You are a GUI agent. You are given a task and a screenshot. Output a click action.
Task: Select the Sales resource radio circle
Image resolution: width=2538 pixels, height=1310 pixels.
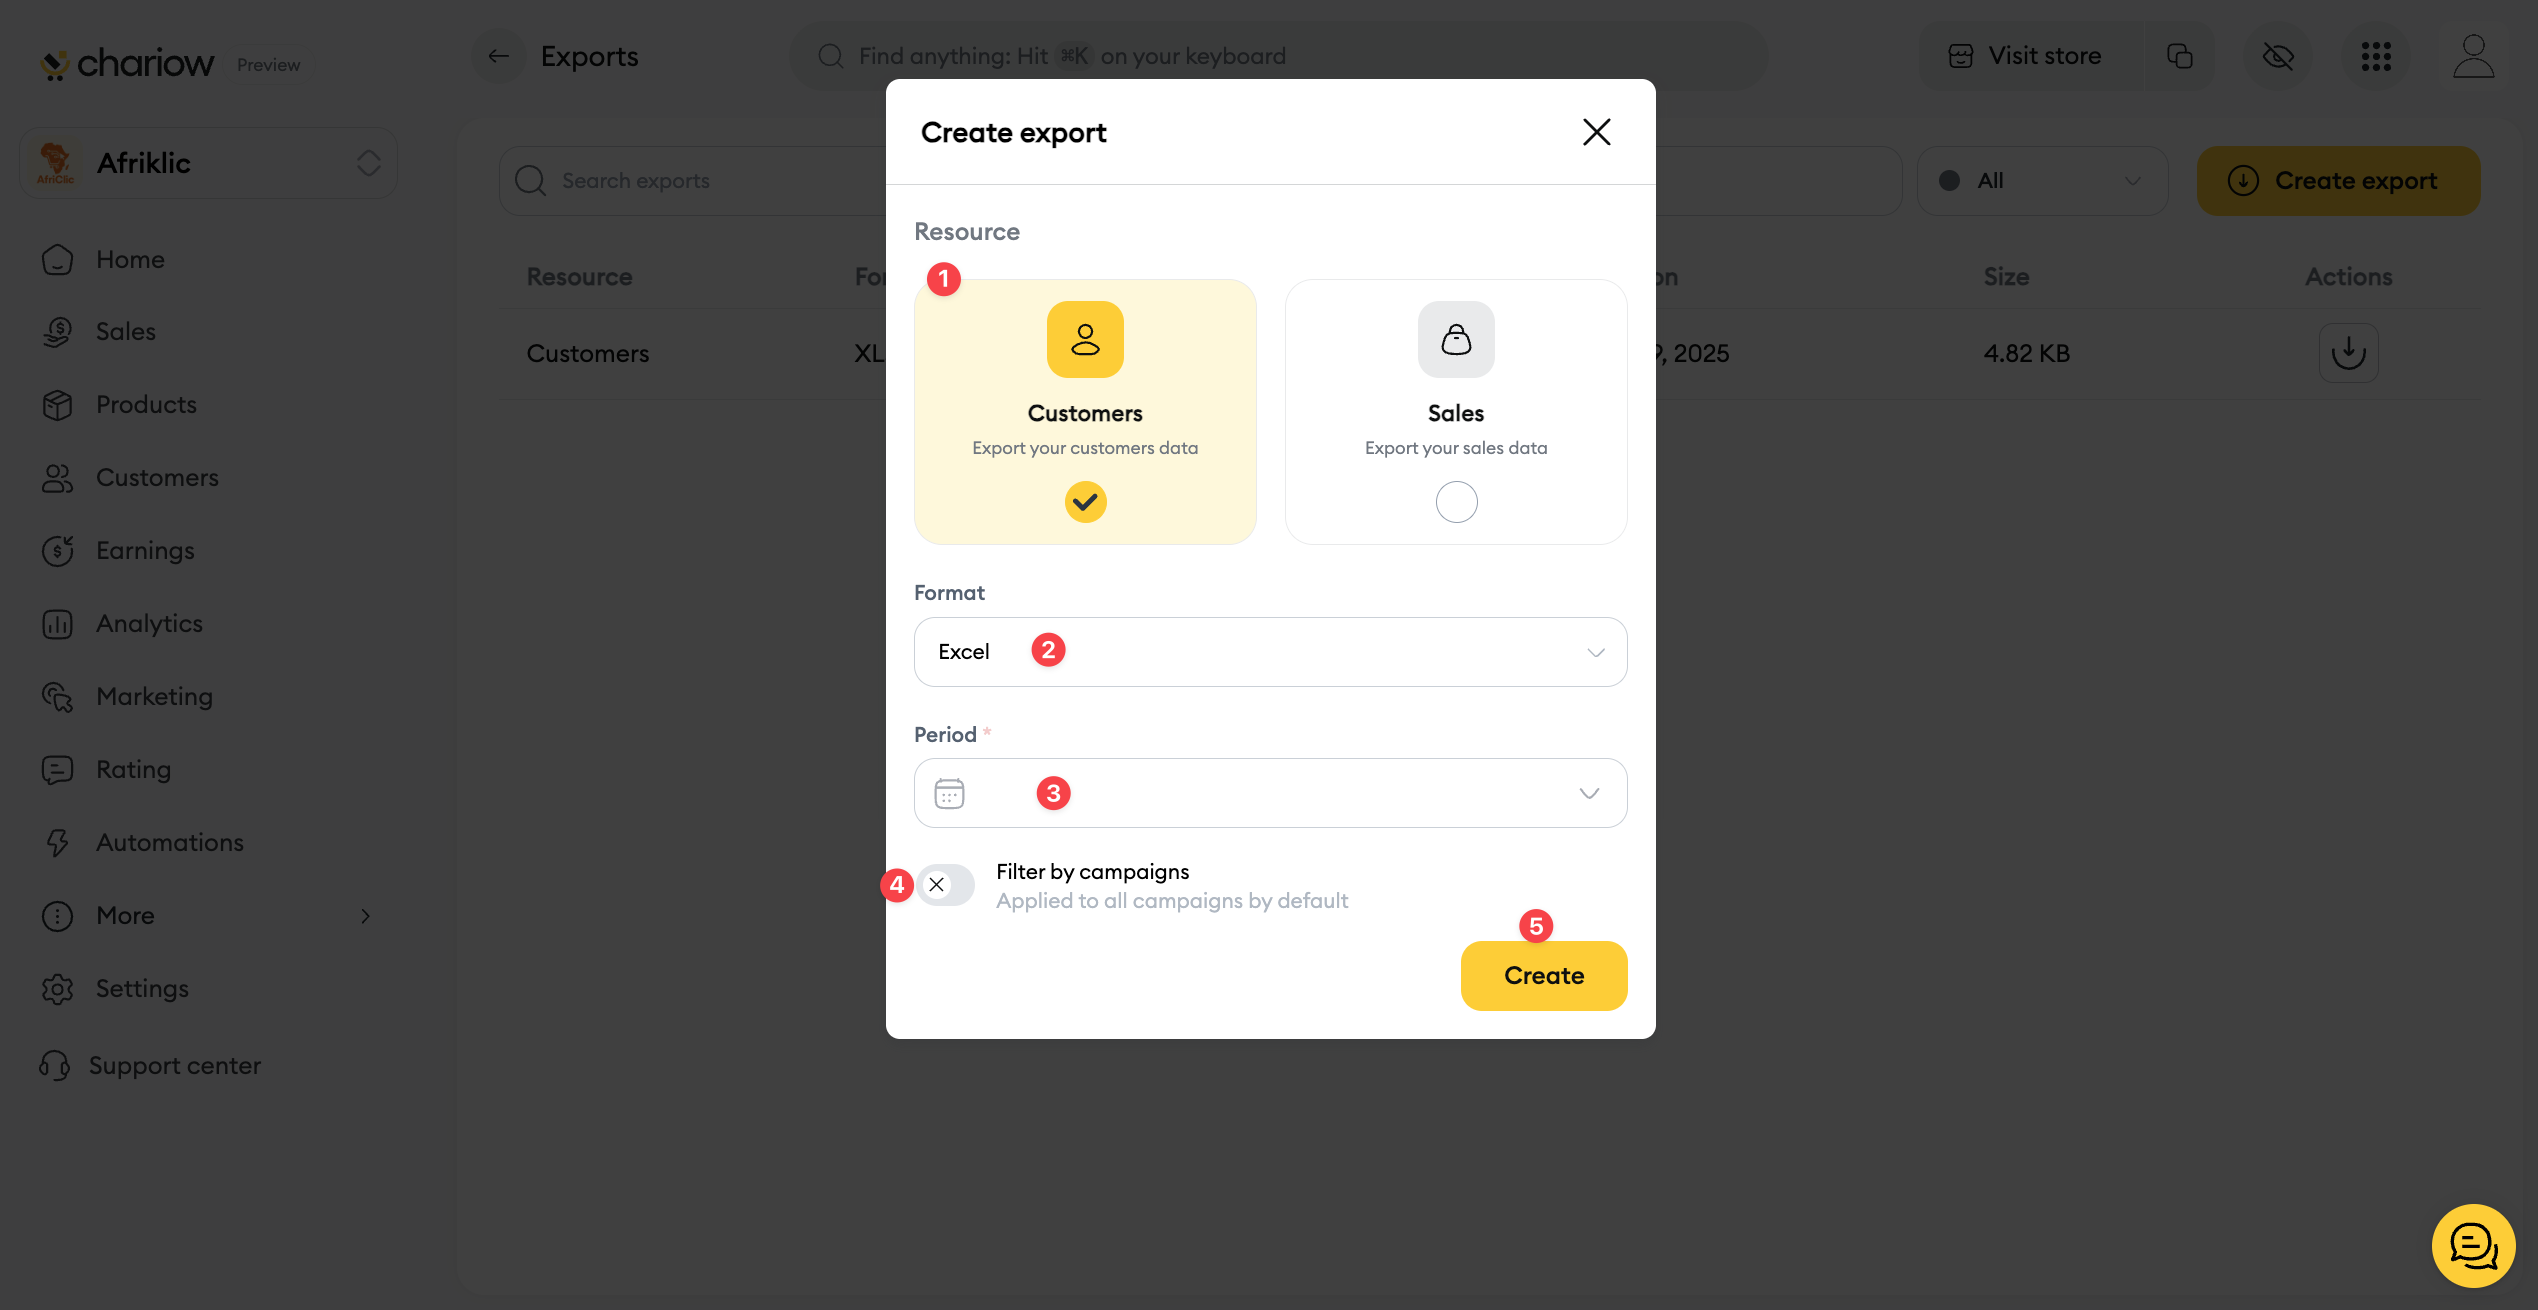point(1456,502)
